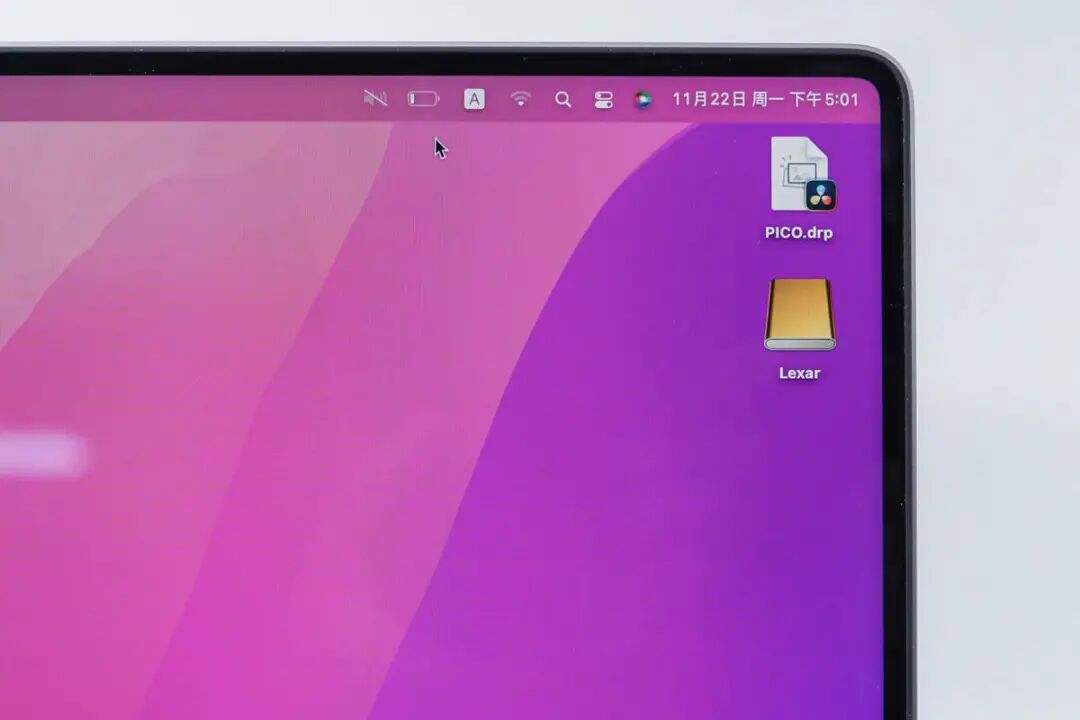Open Control Center

click(x=603, y=100)
